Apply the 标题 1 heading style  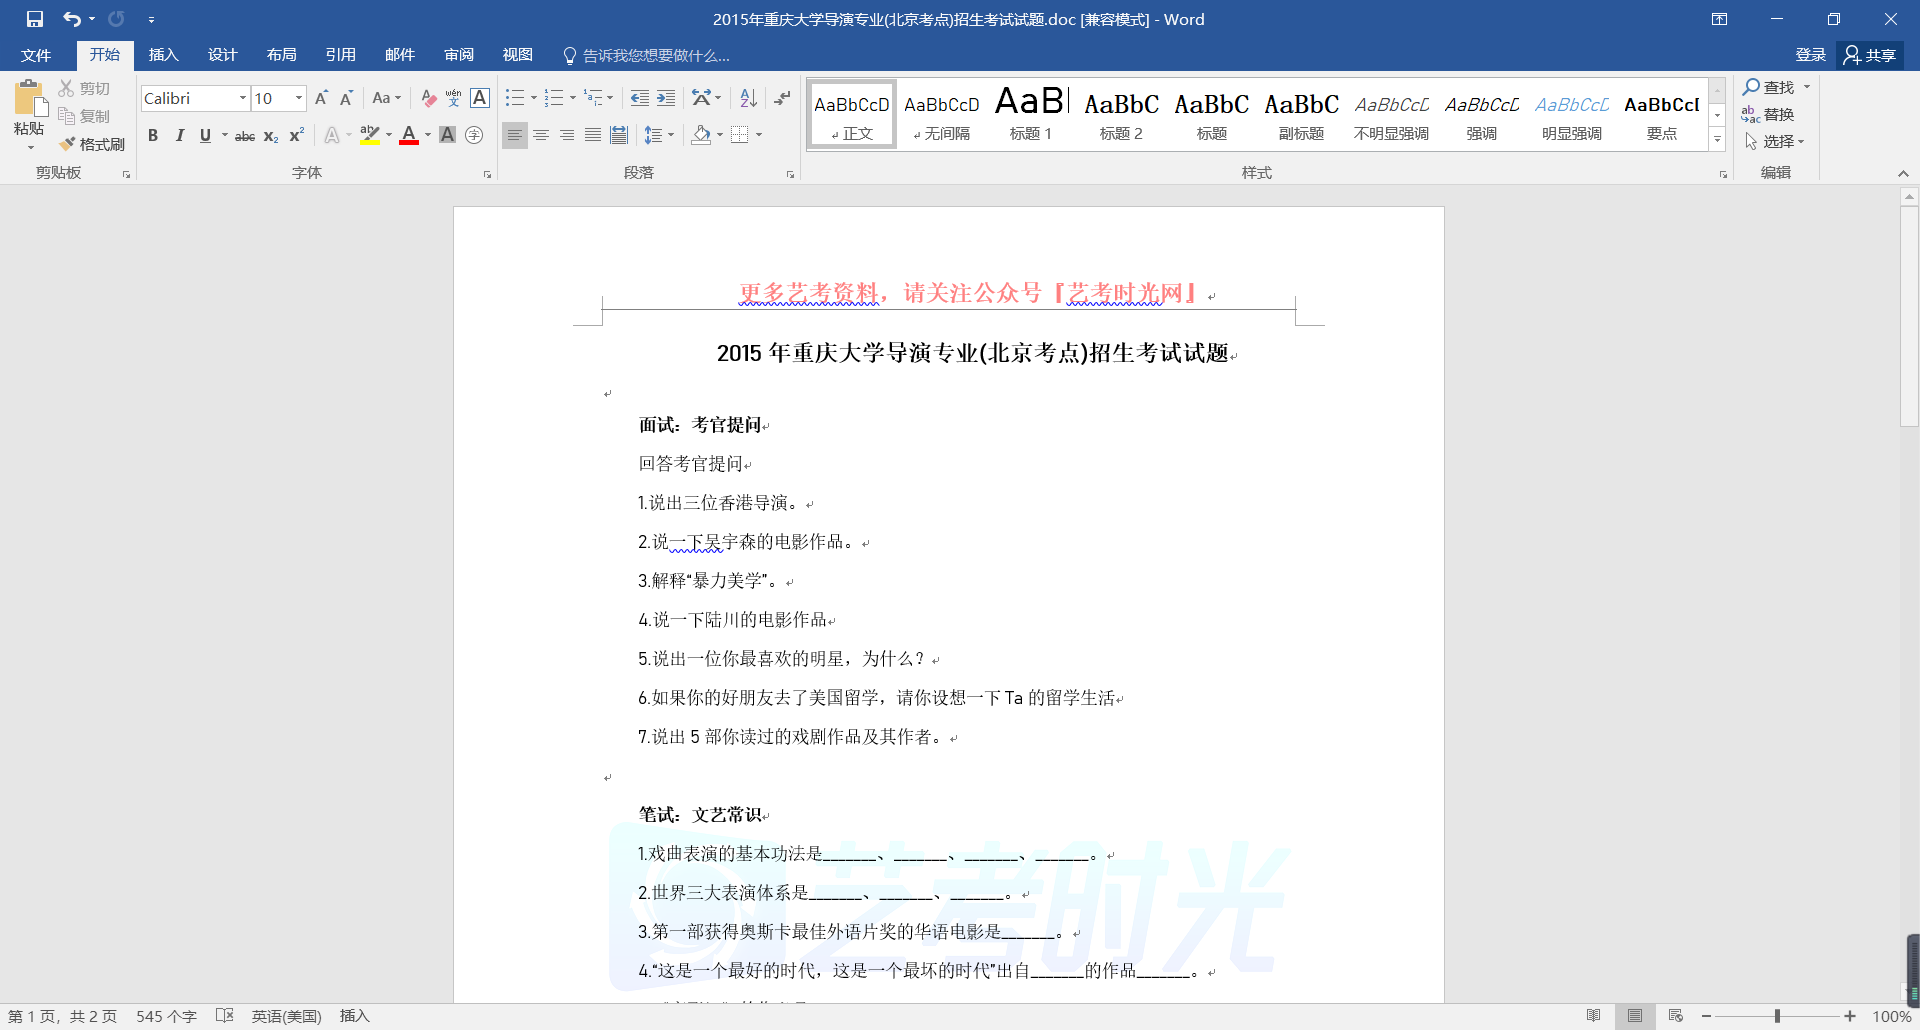click(x=1030, y=113)
